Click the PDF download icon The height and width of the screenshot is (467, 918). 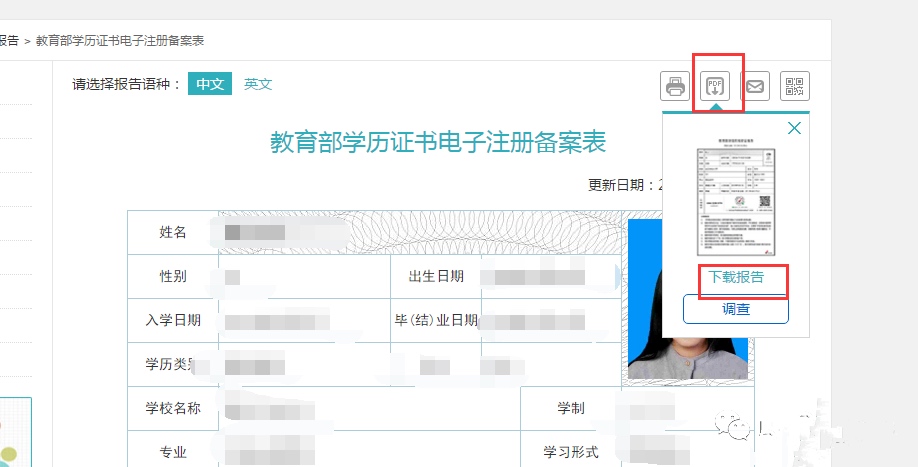tap(716, 86)
